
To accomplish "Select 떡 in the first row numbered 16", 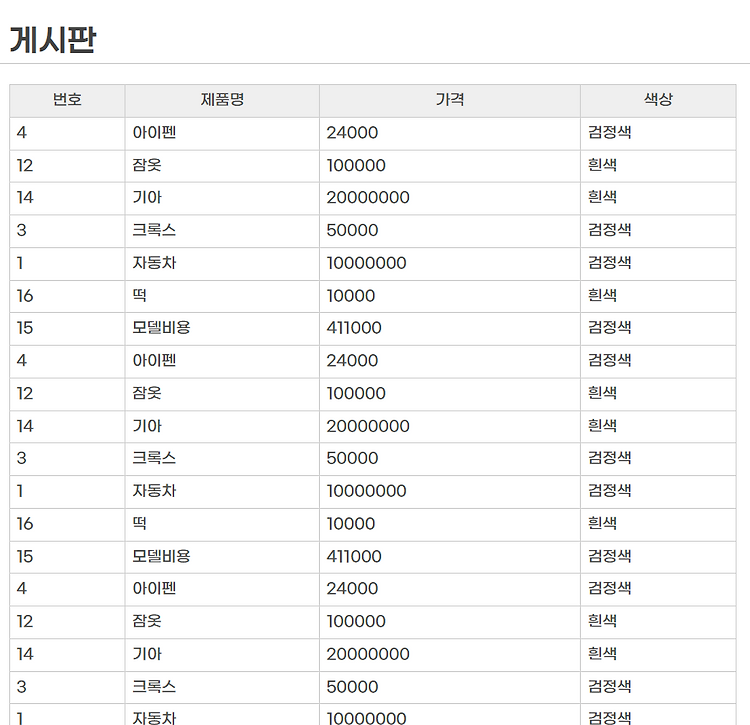I will 139,296.
